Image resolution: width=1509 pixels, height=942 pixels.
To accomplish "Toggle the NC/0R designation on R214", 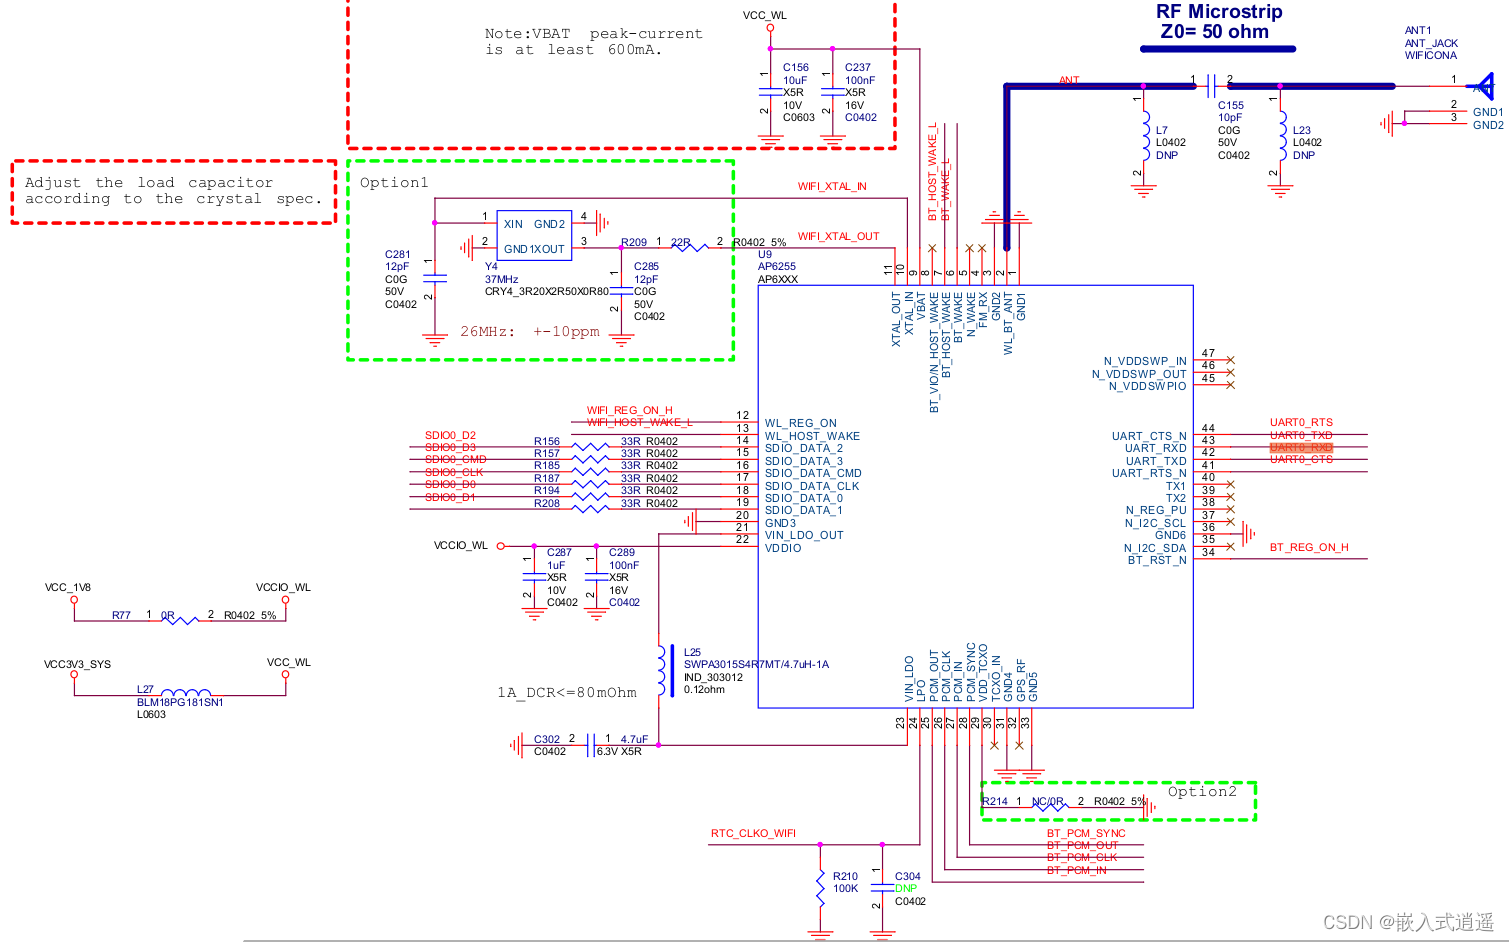I will pos(1046,801).
